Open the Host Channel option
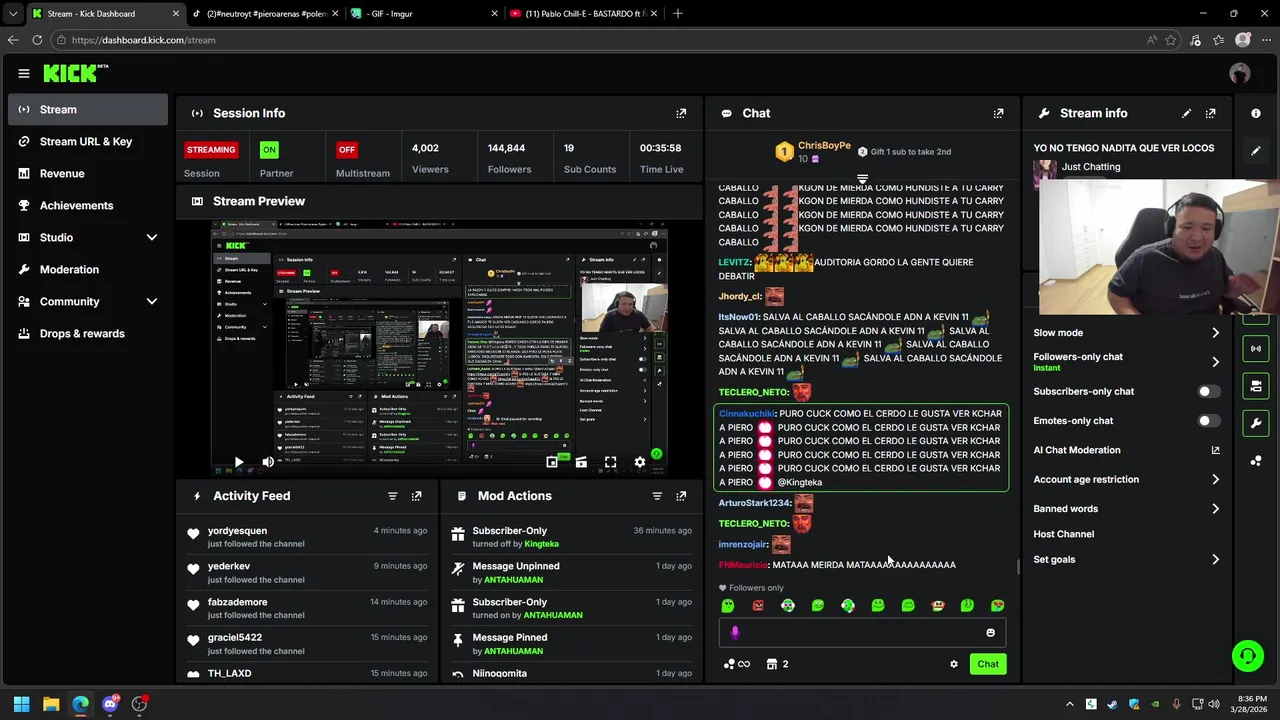Screen dimensions: 1280x720 [1063, 534]
